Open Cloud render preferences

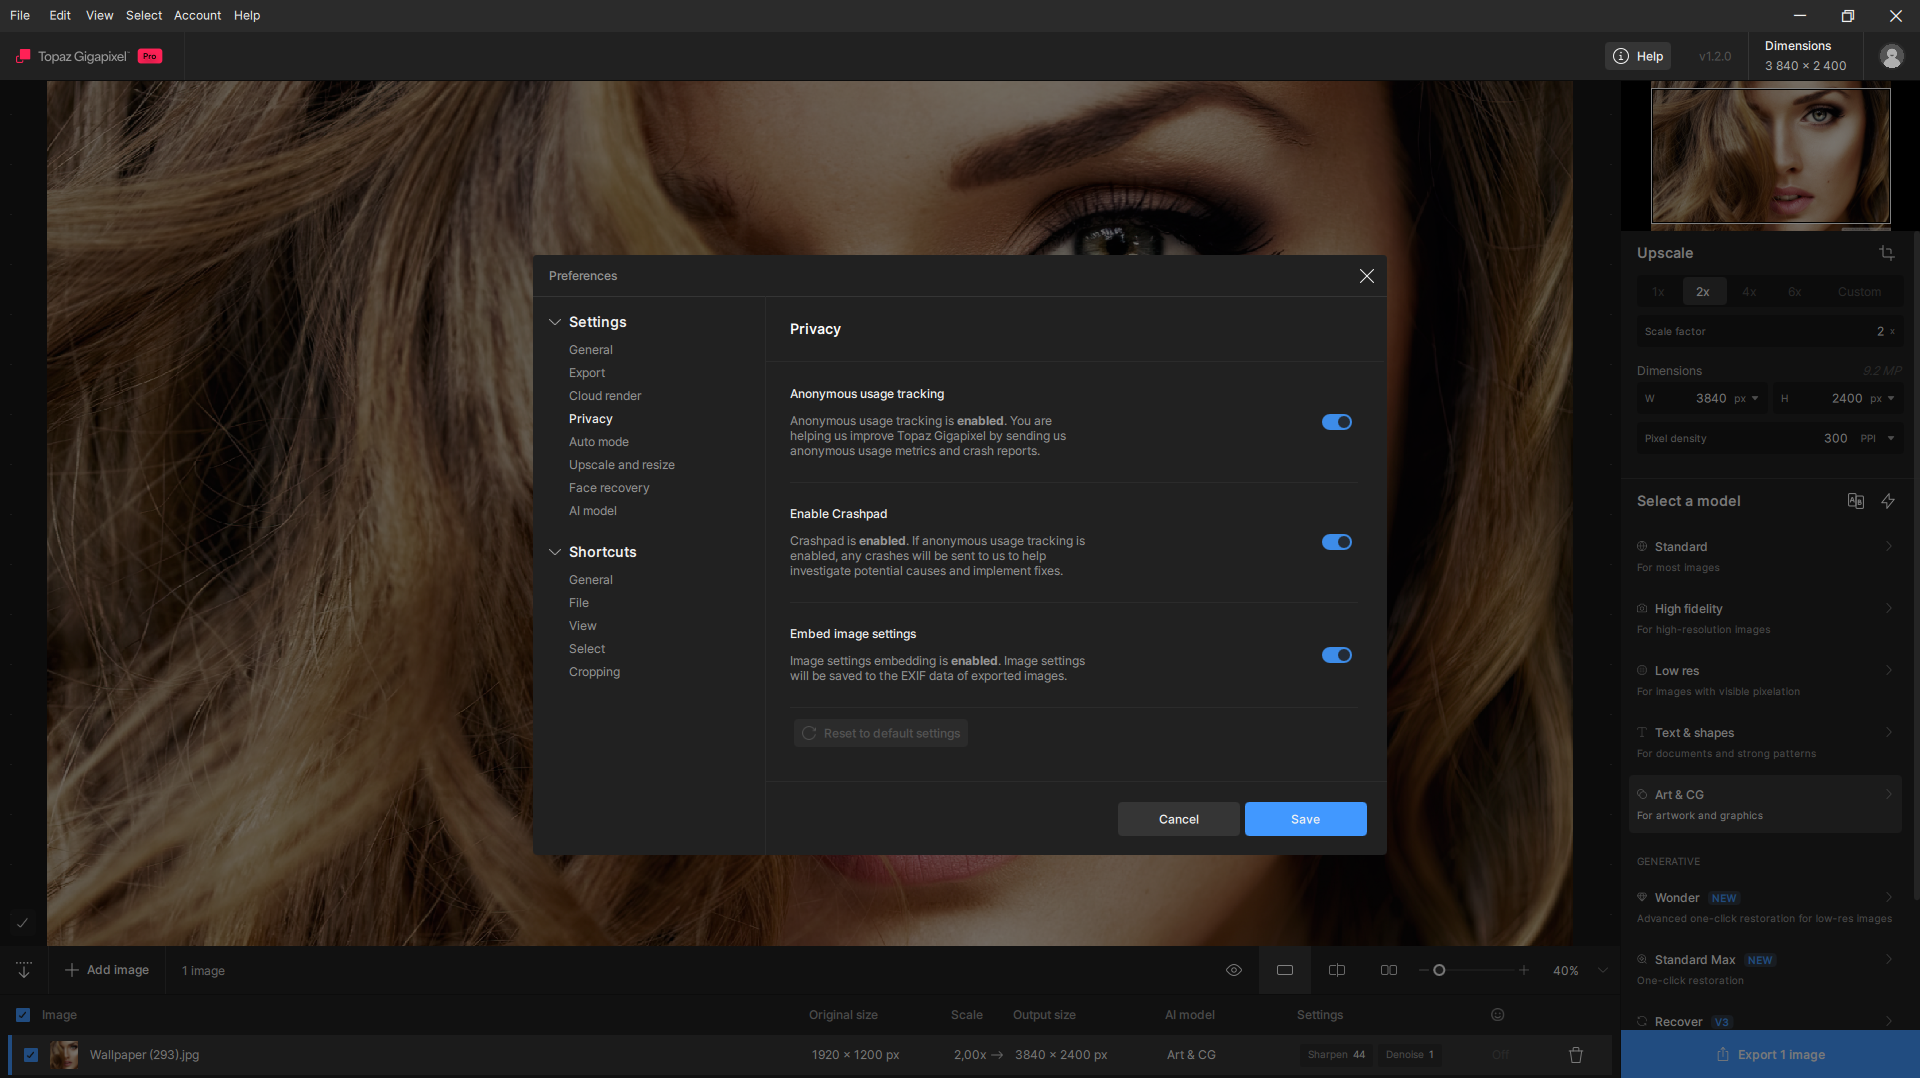click(605, 396)
